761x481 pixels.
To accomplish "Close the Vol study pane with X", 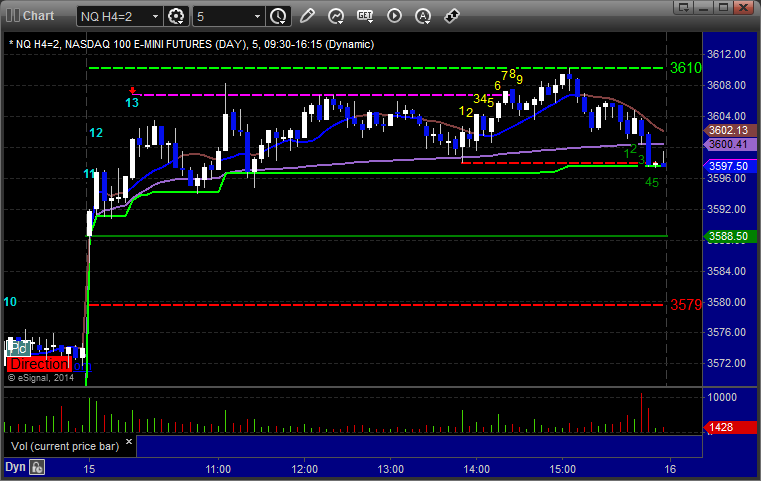I will point(129,442).
